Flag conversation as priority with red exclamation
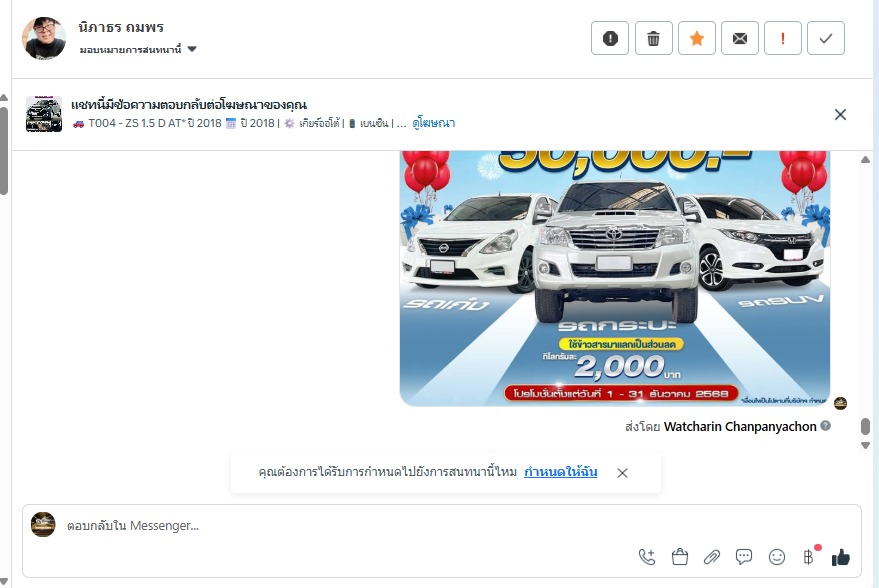The height and width of the screenshot is (588, 879). (783, 38)
